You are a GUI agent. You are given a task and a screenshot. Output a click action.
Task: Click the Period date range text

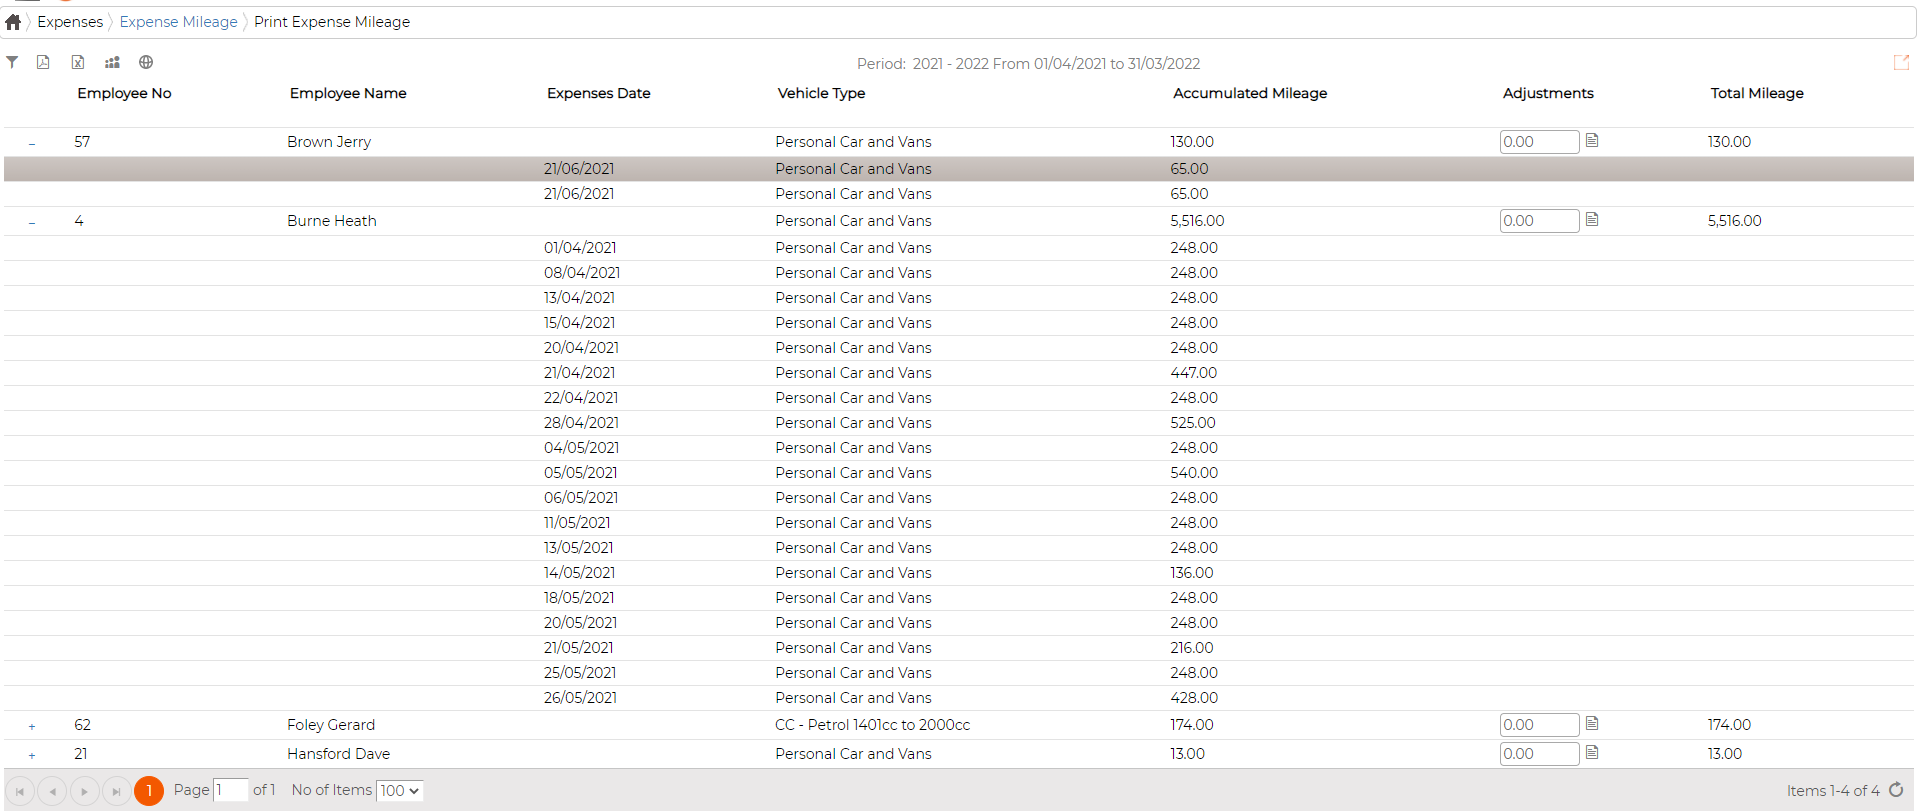(1028, 64)
